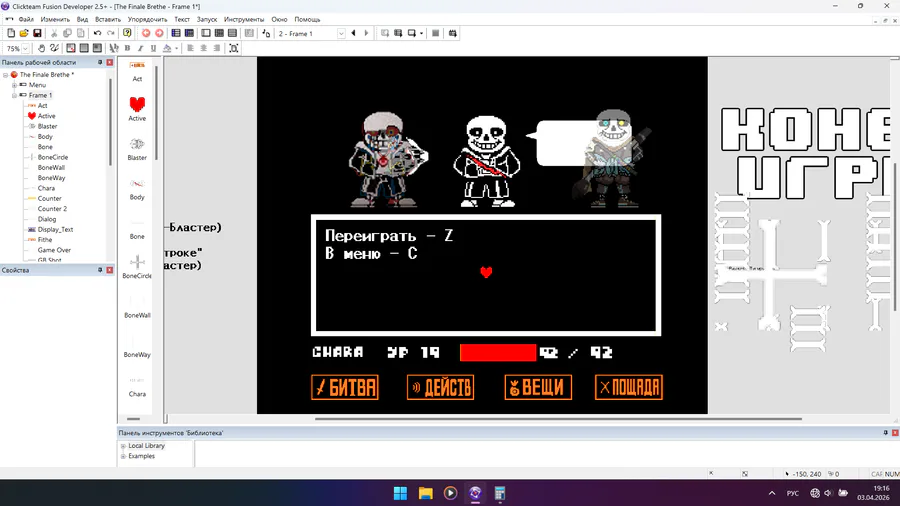Open the Изменить menu

[55, 20]
